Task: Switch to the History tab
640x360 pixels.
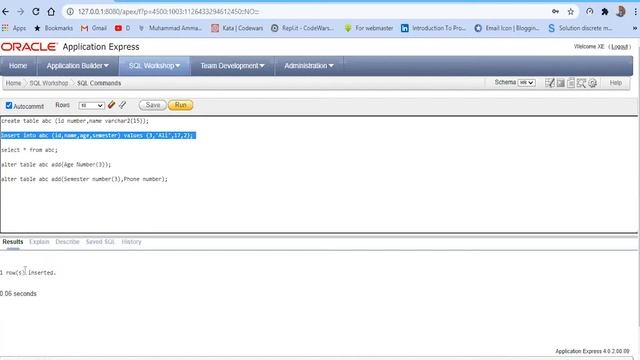Action: coord(131,242)
